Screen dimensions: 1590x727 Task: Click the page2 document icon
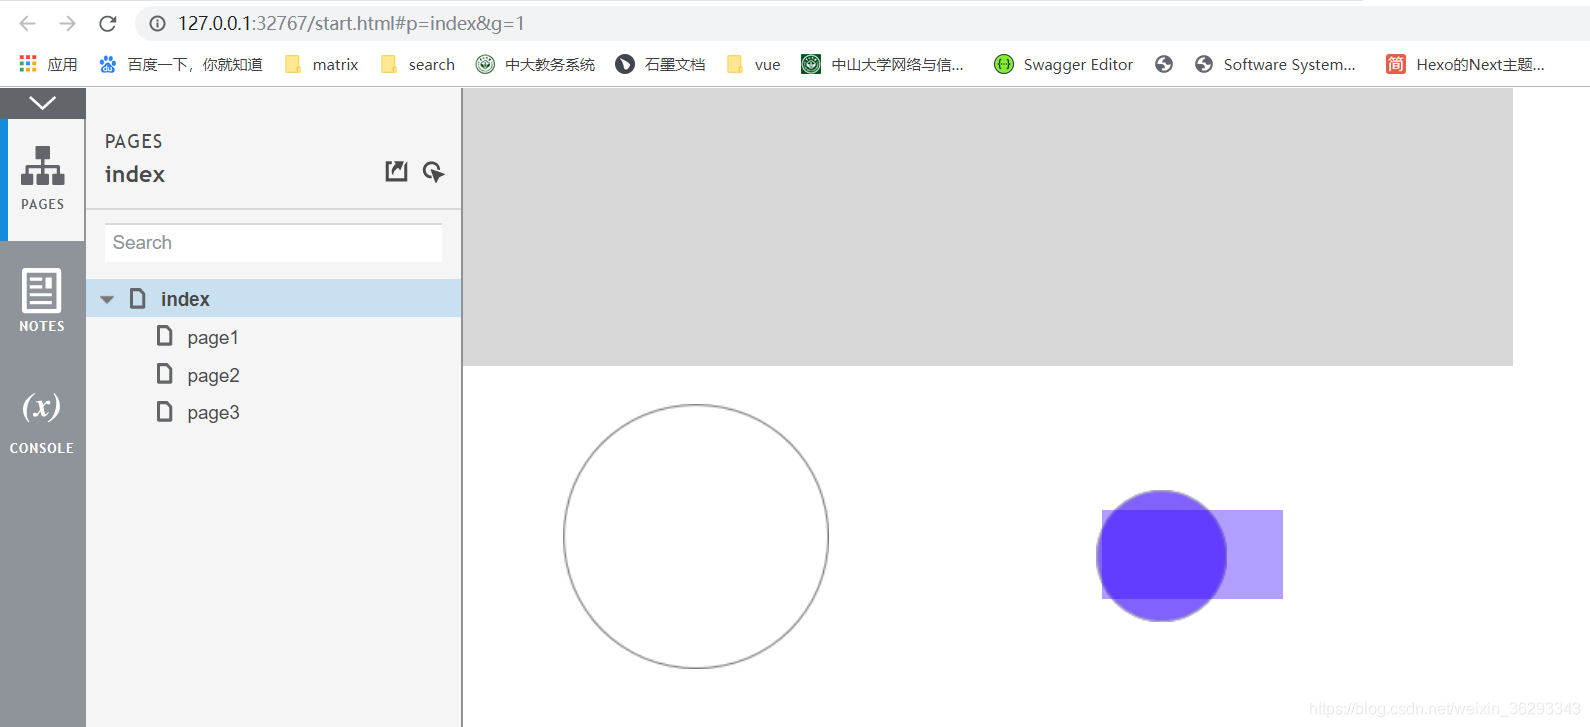165,374
